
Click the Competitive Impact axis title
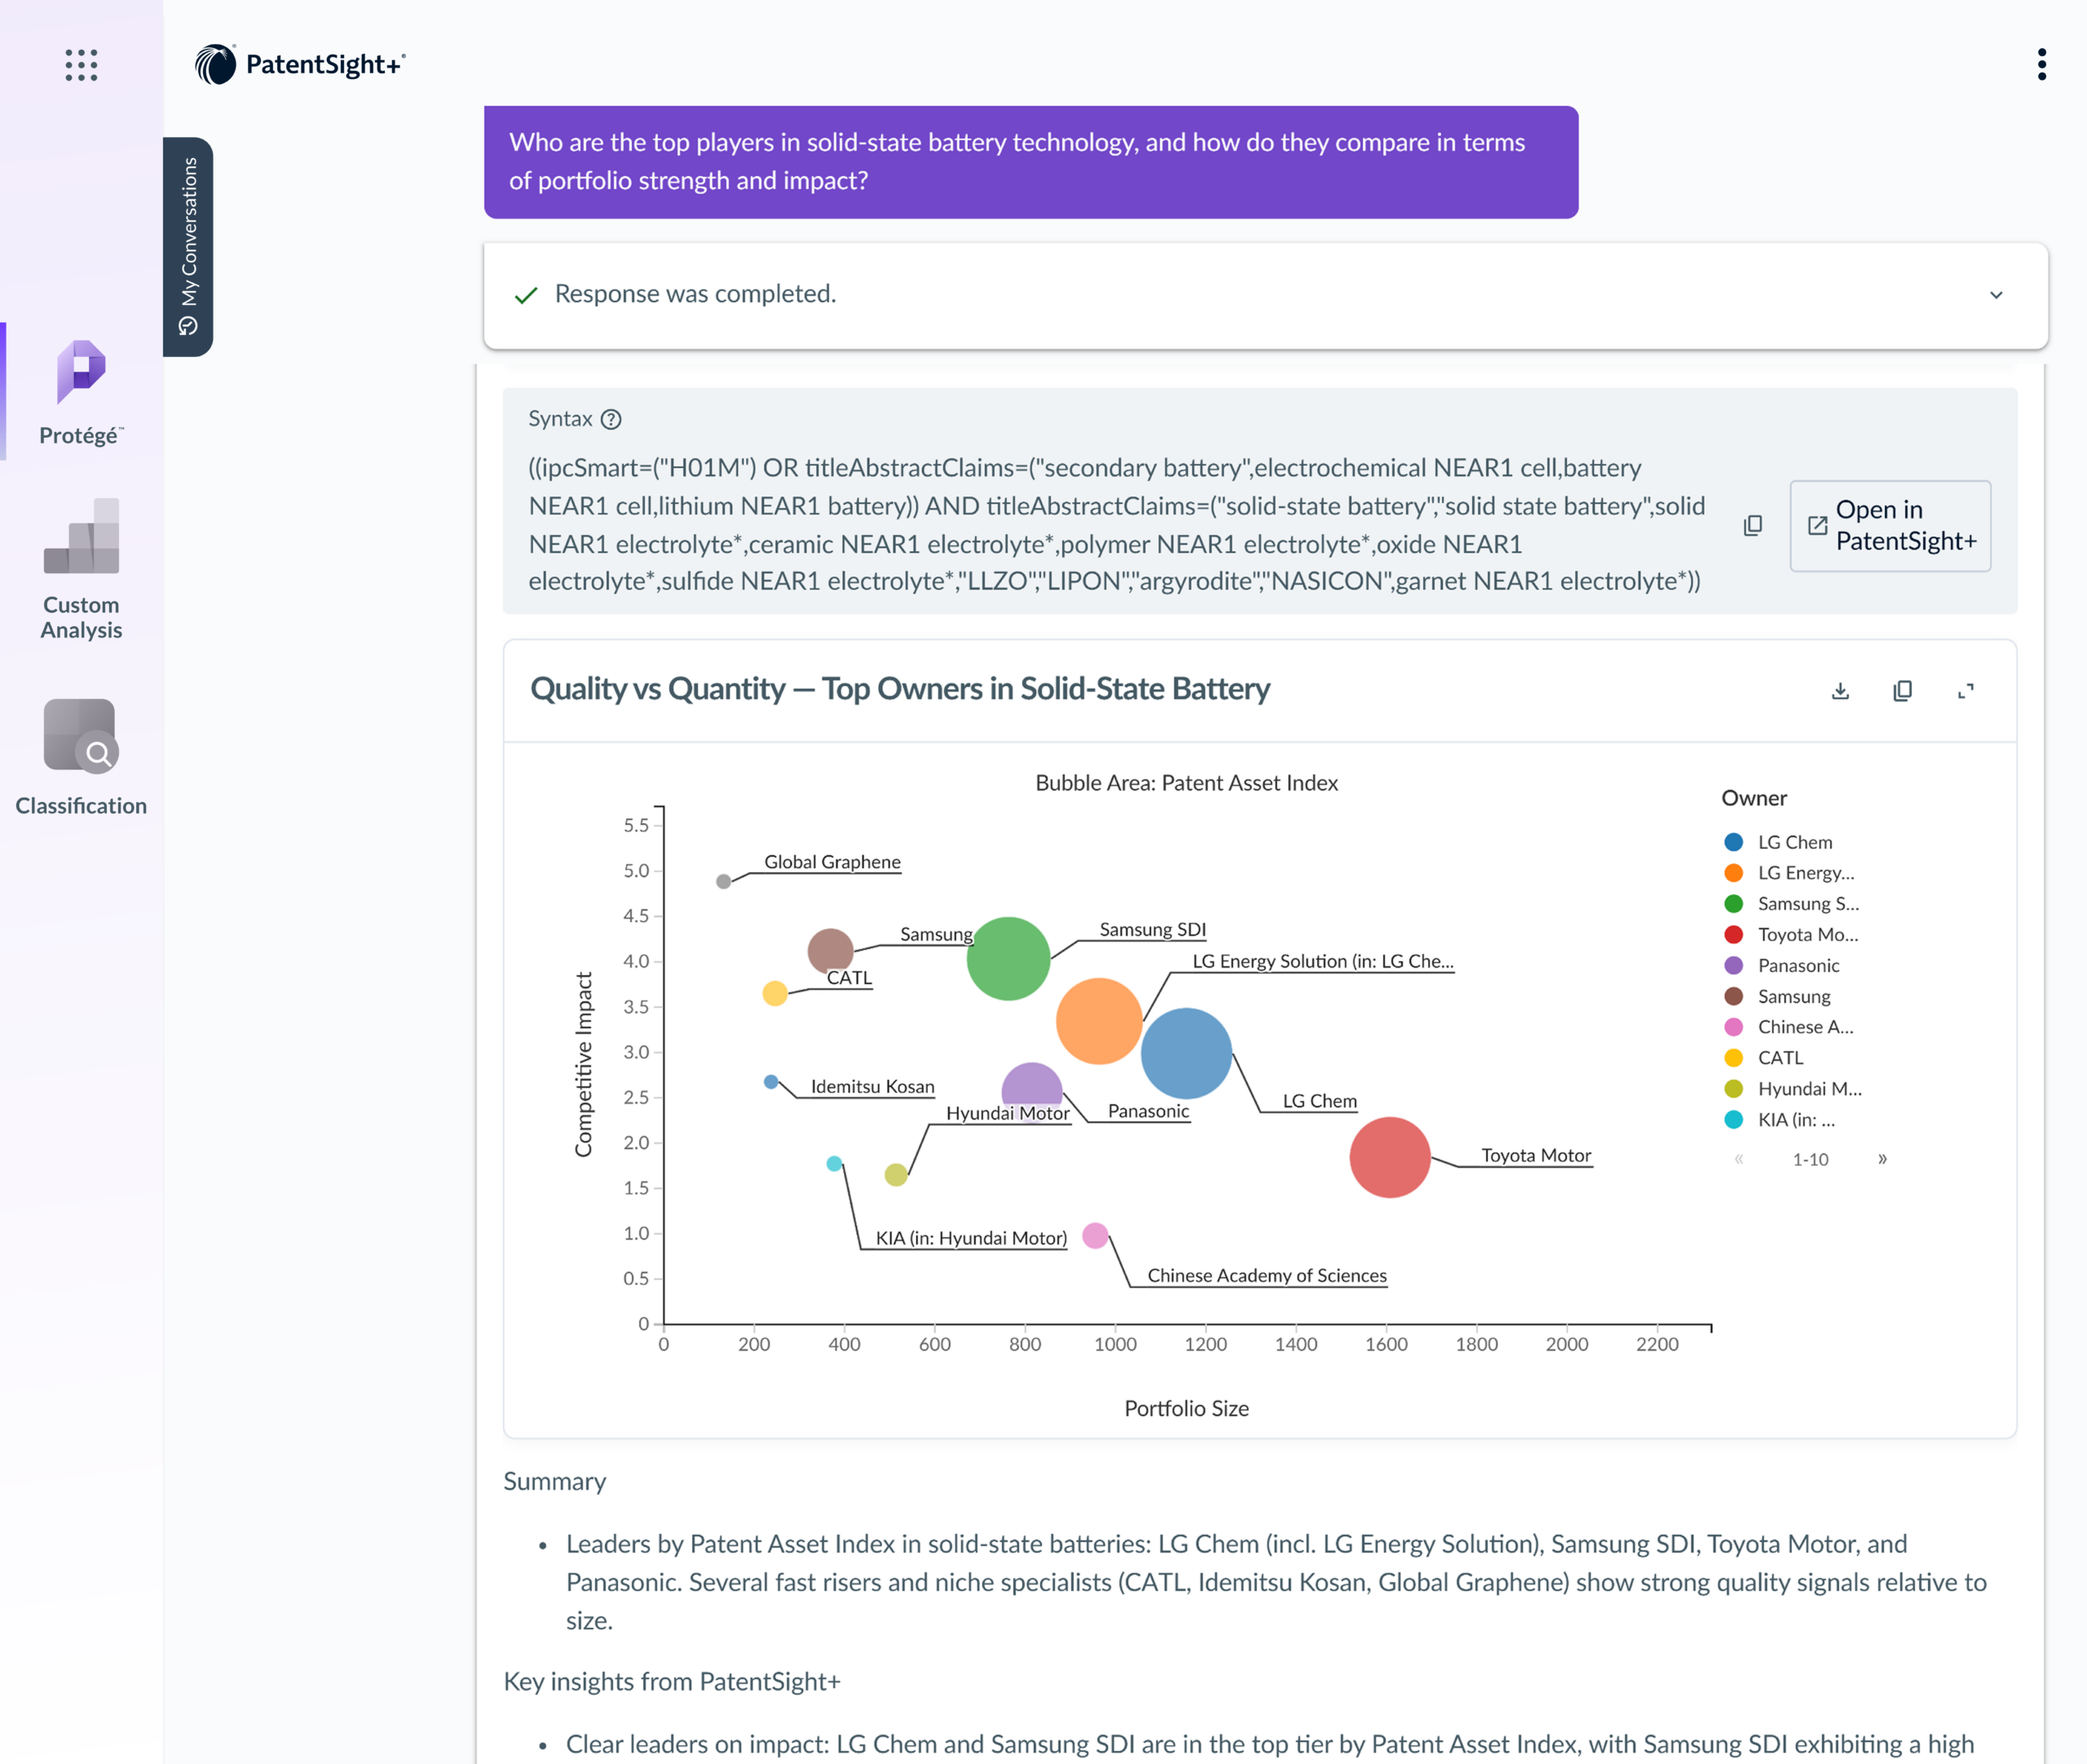pos(584,1064)
